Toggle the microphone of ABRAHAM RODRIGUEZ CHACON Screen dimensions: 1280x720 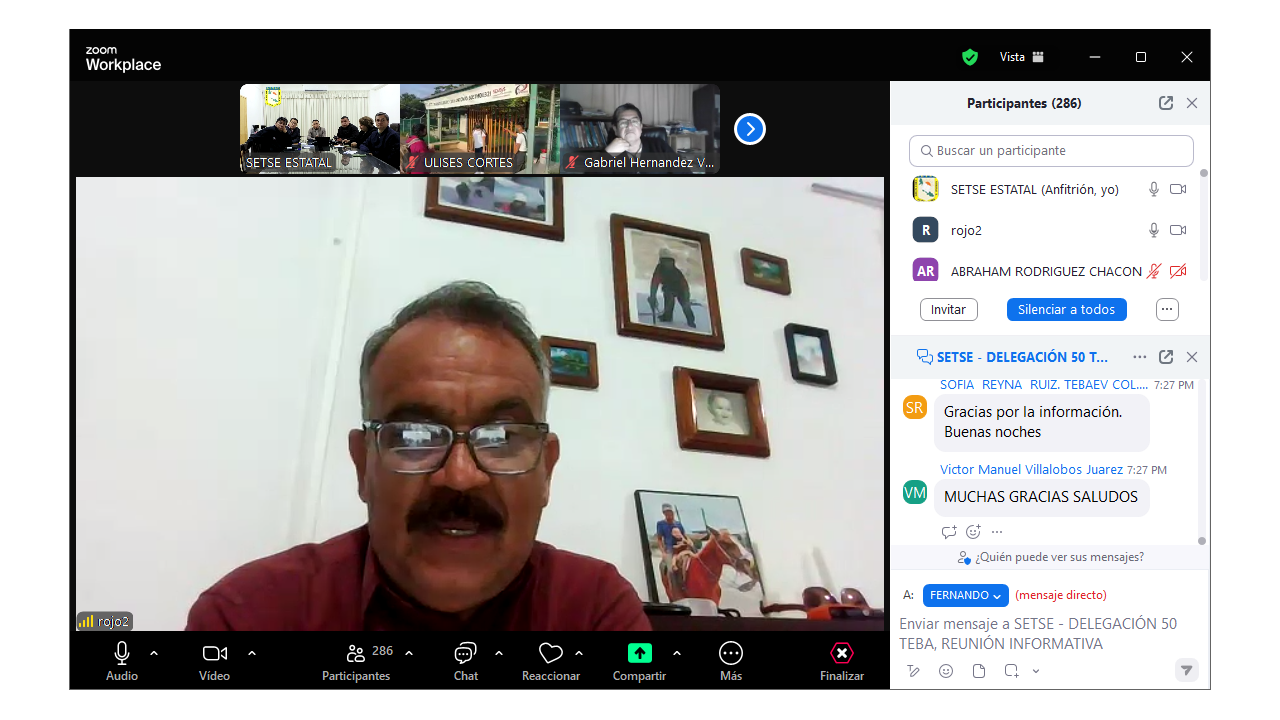point(1153,271)
